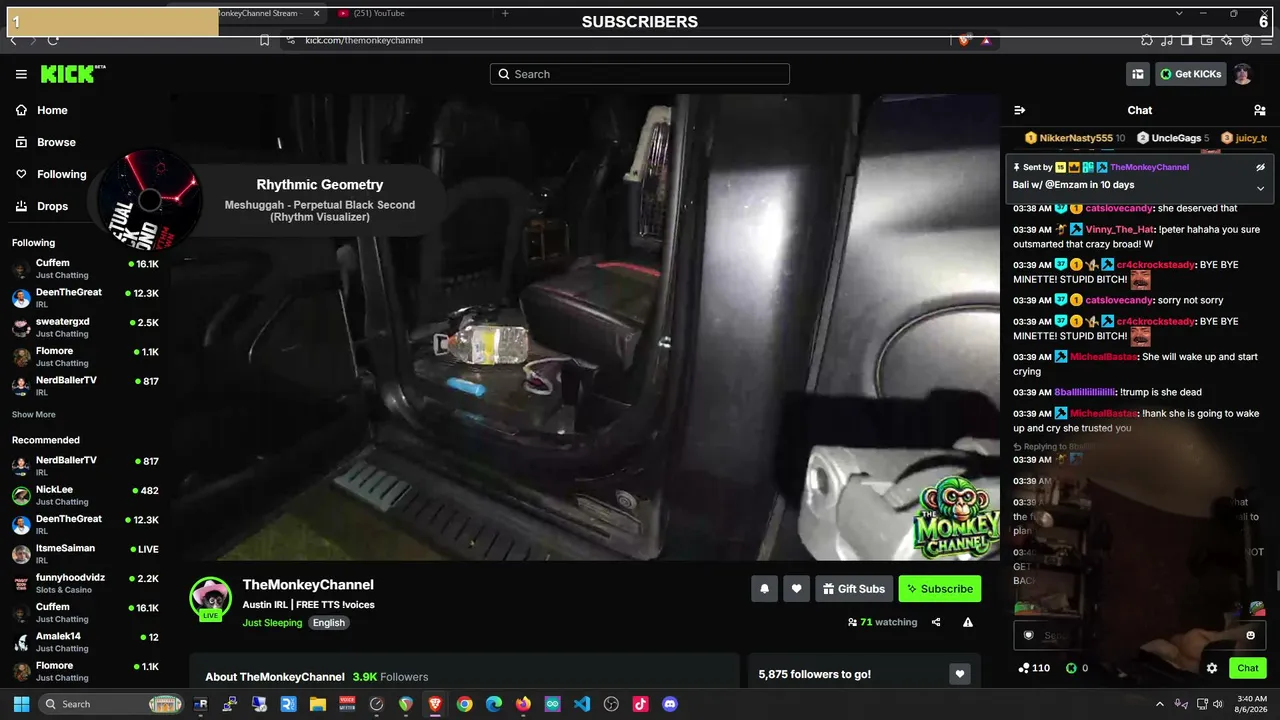The height and width of the screenshot is (720, 1280).
Task: Open the Brave VPN shield icon
Action: (1246, 40)
